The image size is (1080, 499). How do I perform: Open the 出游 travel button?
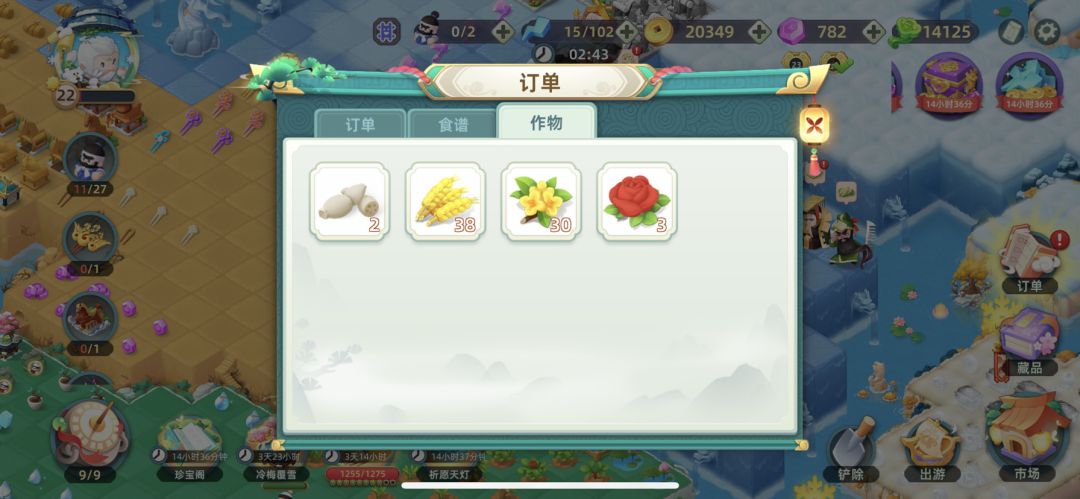(x=932, y=449)
